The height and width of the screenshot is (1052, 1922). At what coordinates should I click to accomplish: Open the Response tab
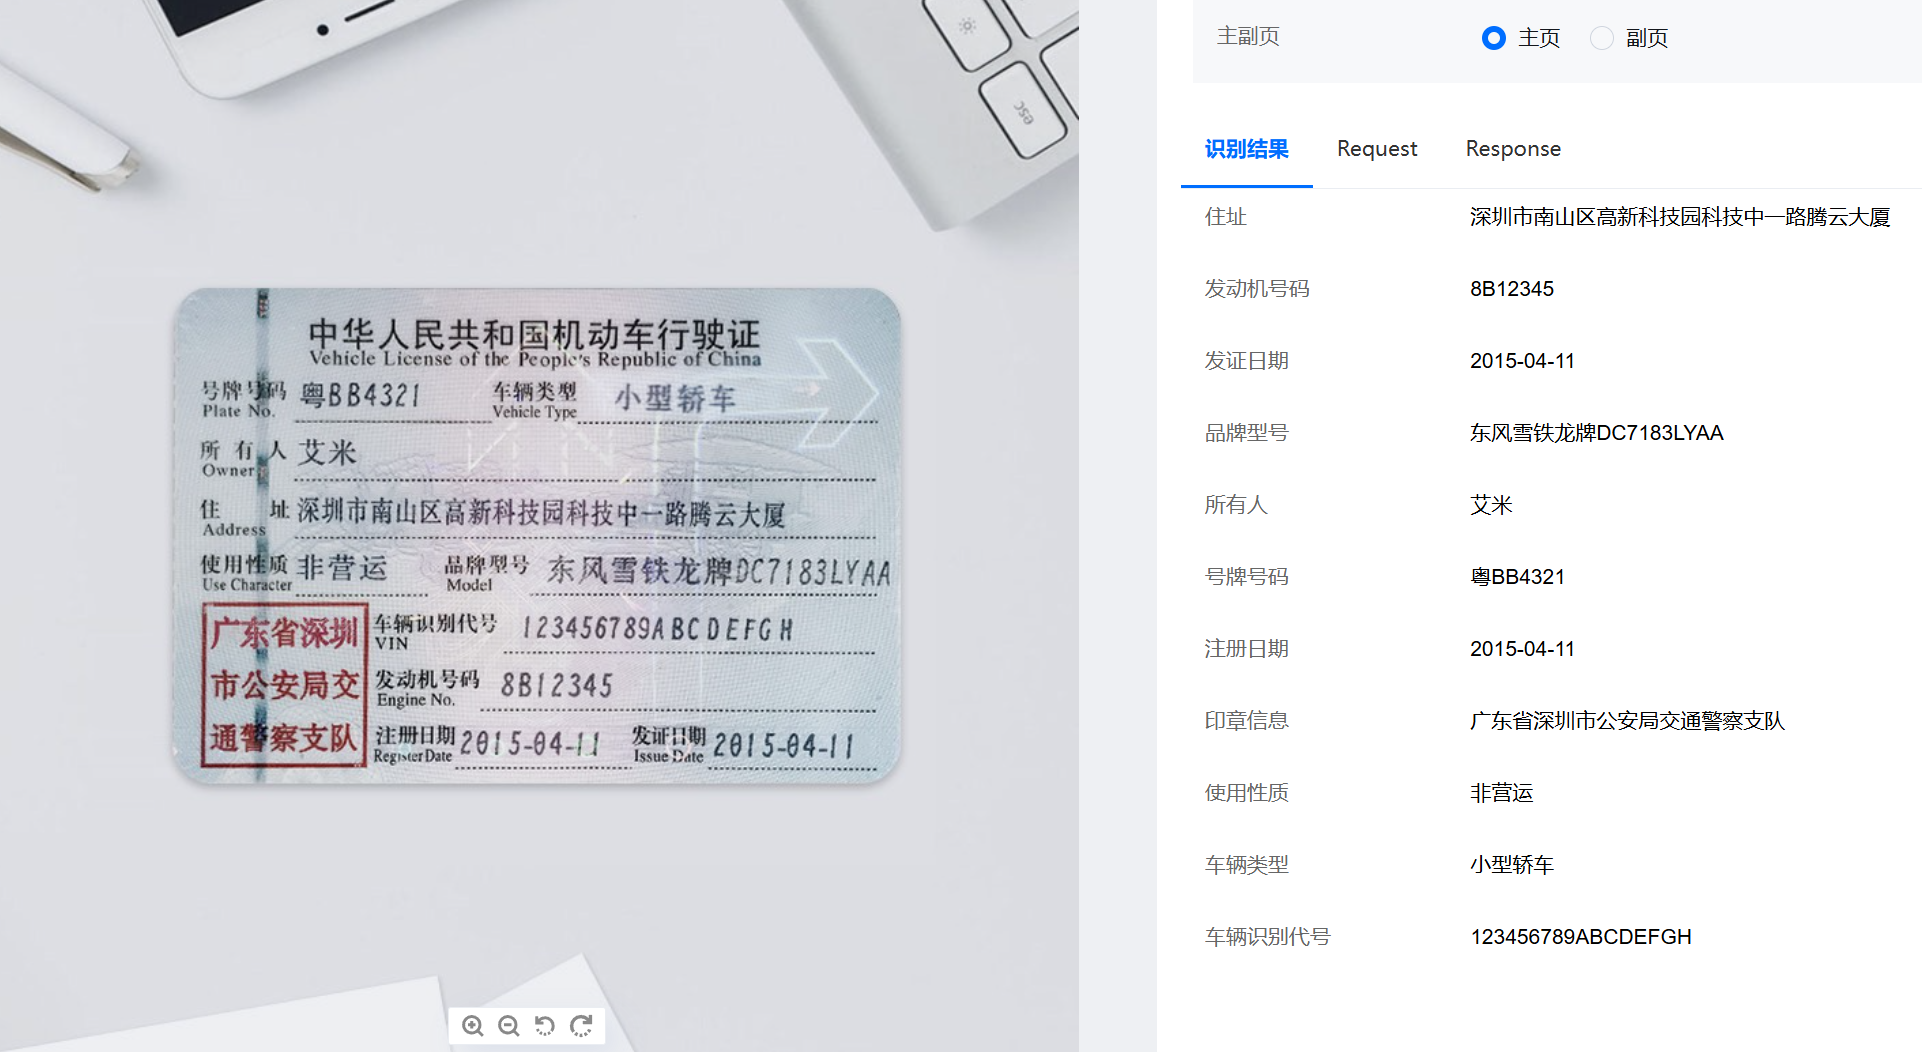[x=1513, y=149]
